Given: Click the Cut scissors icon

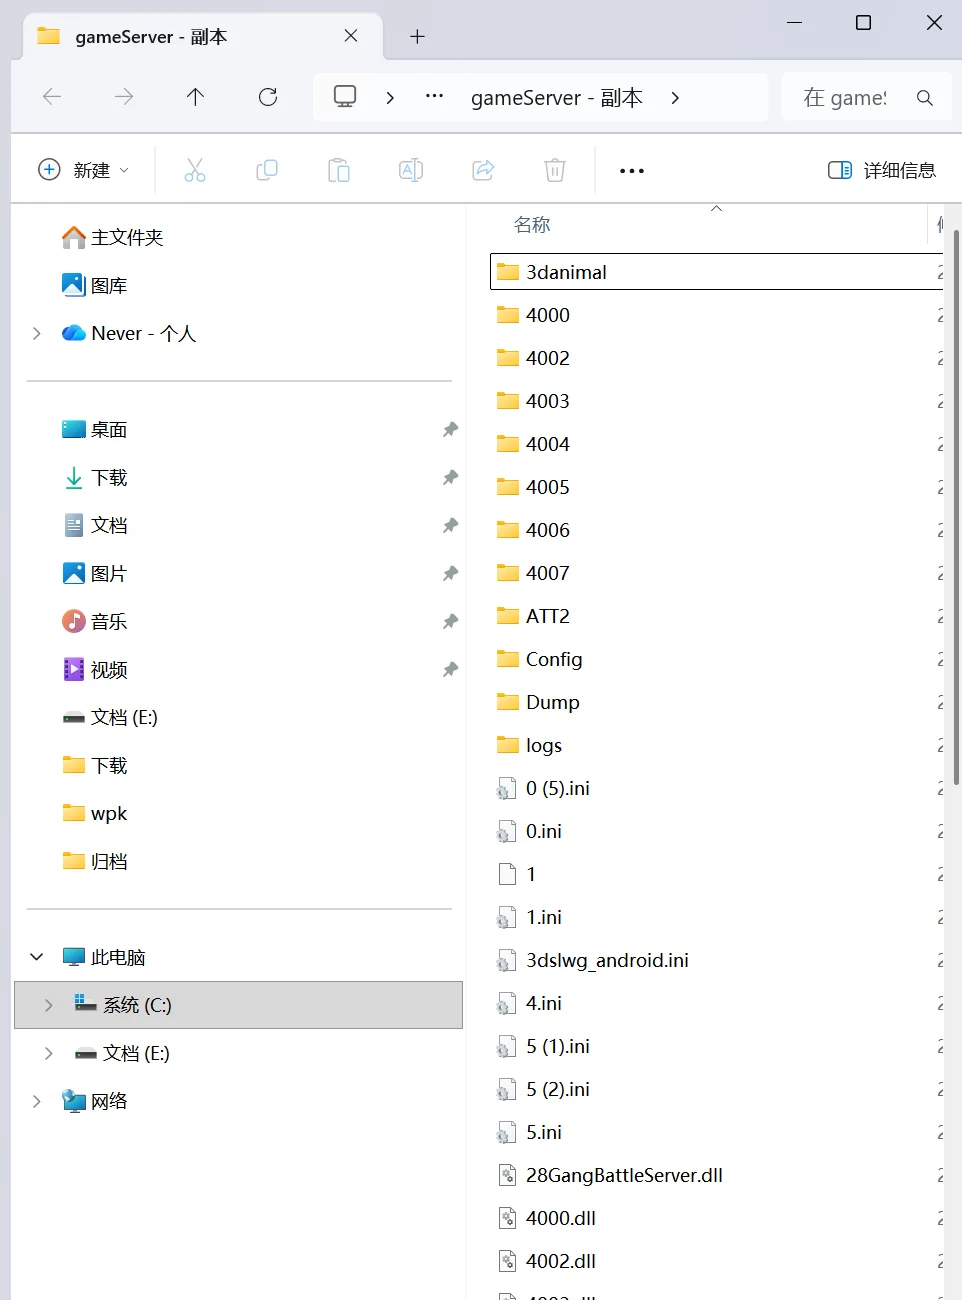Looking at the screenshot, I should click(x=195, y=170).
